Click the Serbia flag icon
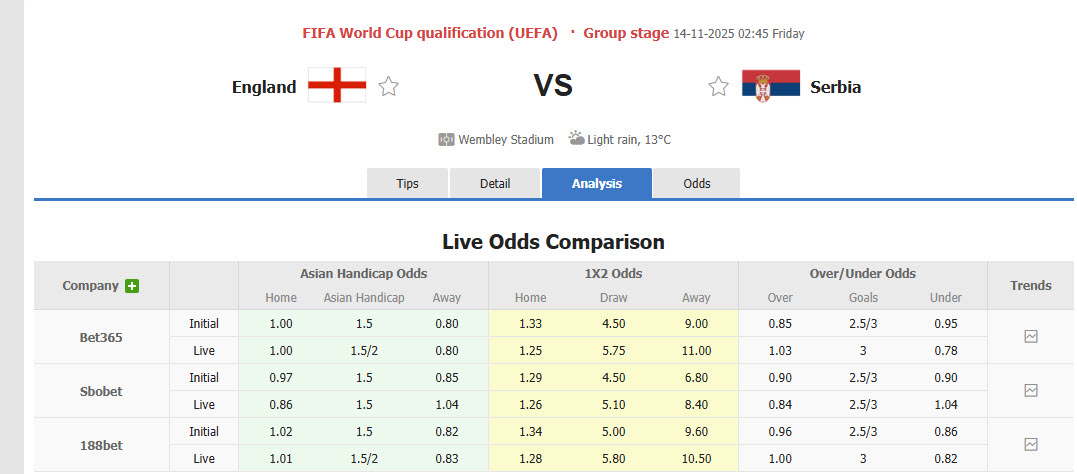 coord(770,85)
